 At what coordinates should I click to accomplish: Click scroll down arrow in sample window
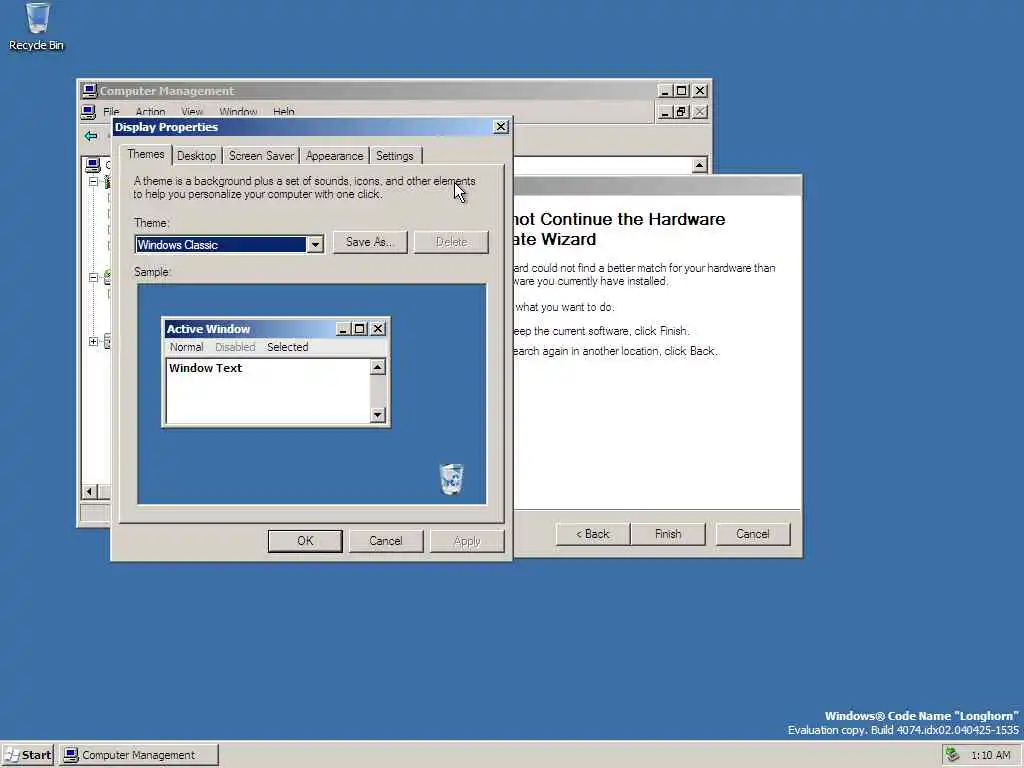pyautogui.click(x=377, y=415)
